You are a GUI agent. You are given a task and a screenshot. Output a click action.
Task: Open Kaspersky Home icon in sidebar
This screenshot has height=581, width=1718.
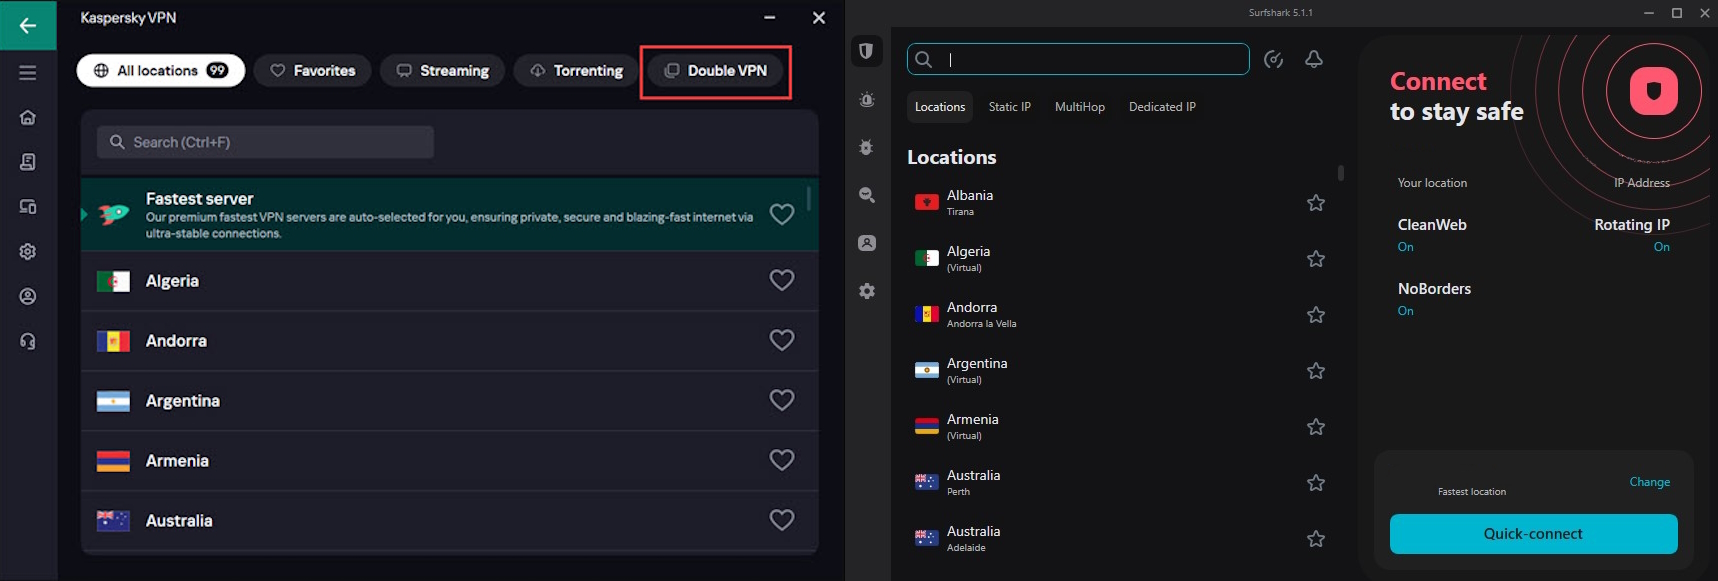[28, 117]
